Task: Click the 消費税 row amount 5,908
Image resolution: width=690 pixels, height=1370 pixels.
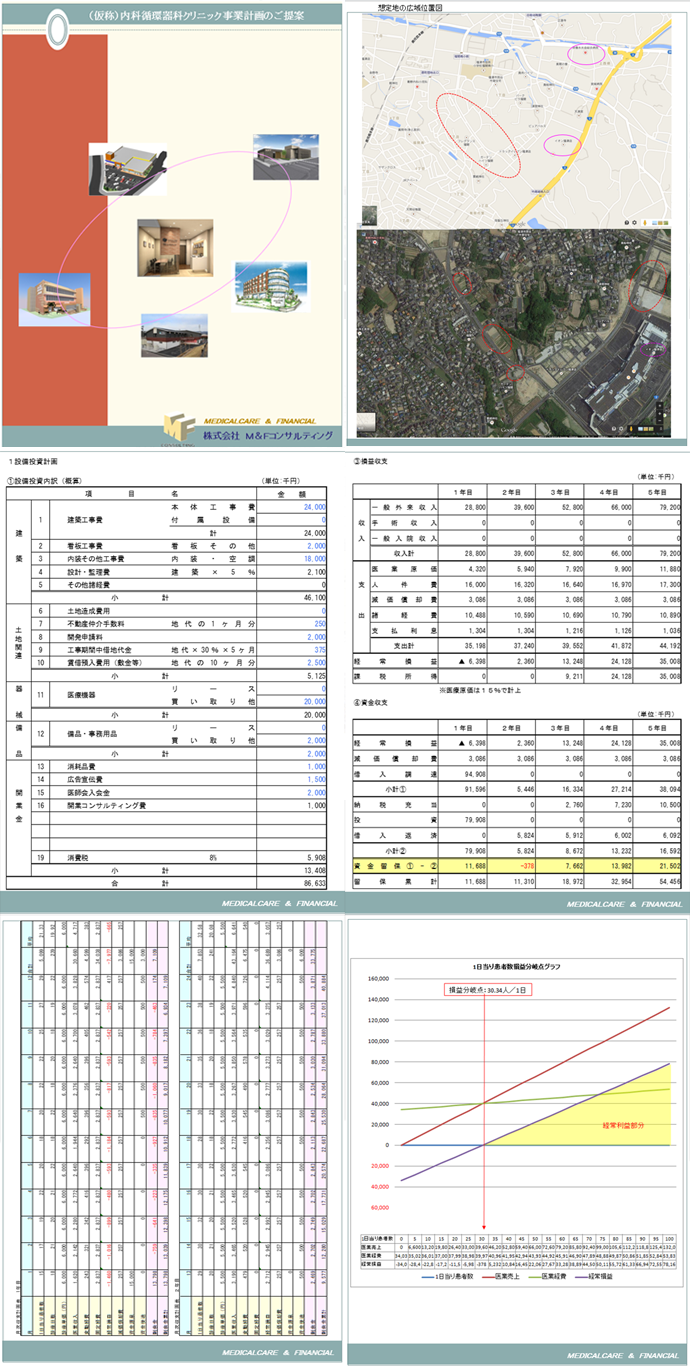Action: 314,856
